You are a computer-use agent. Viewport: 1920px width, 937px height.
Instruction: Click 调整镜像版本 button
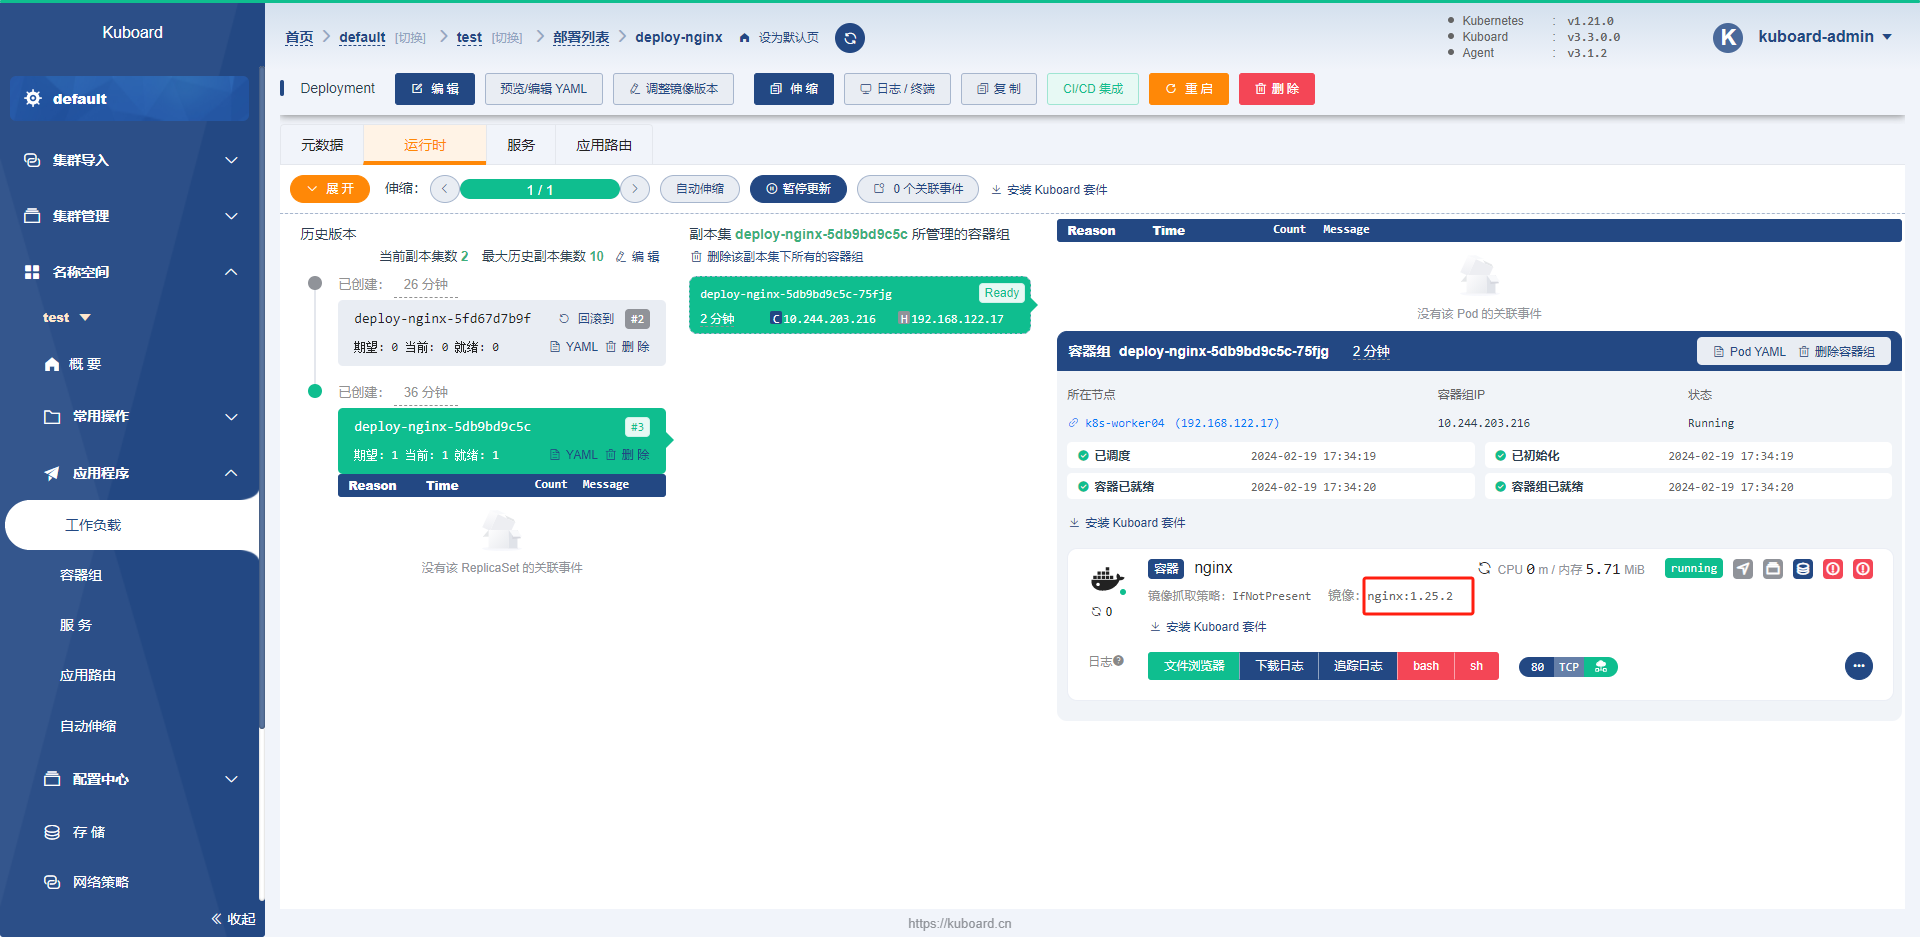pos(673,89)
